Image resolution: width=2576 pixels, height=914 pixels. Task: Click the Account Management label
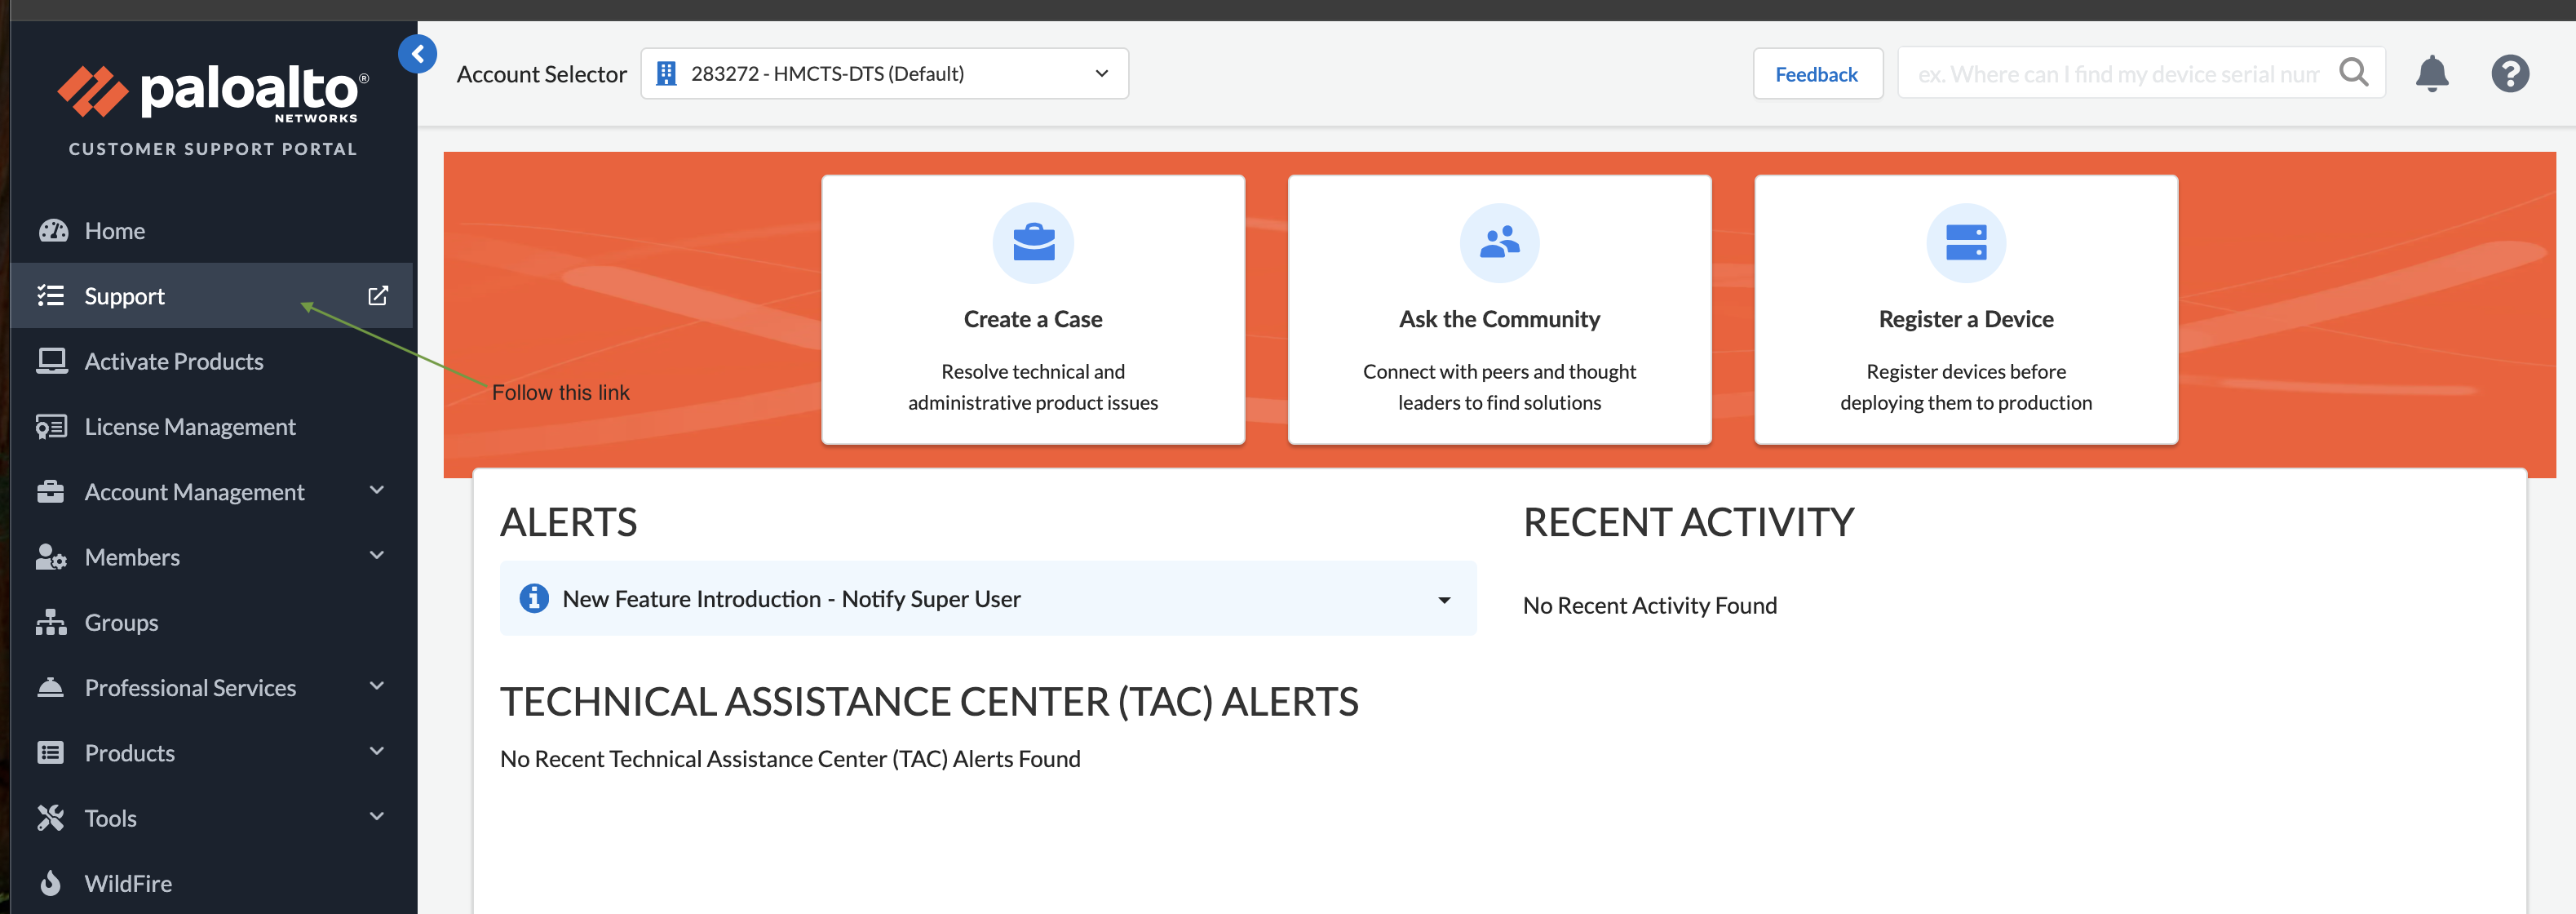tap(194, 492)
